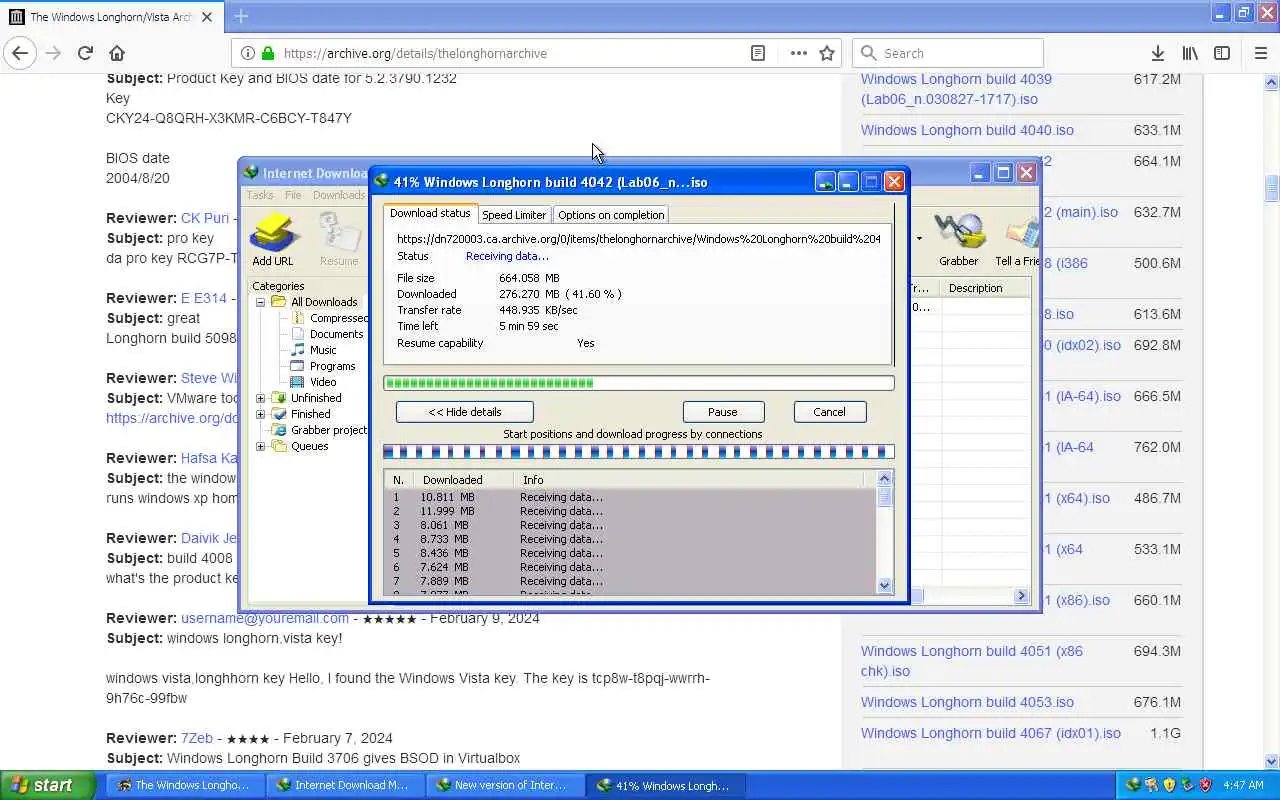
Task: Open the Downloads menu in IDM
Action: [x=339, y=195]
